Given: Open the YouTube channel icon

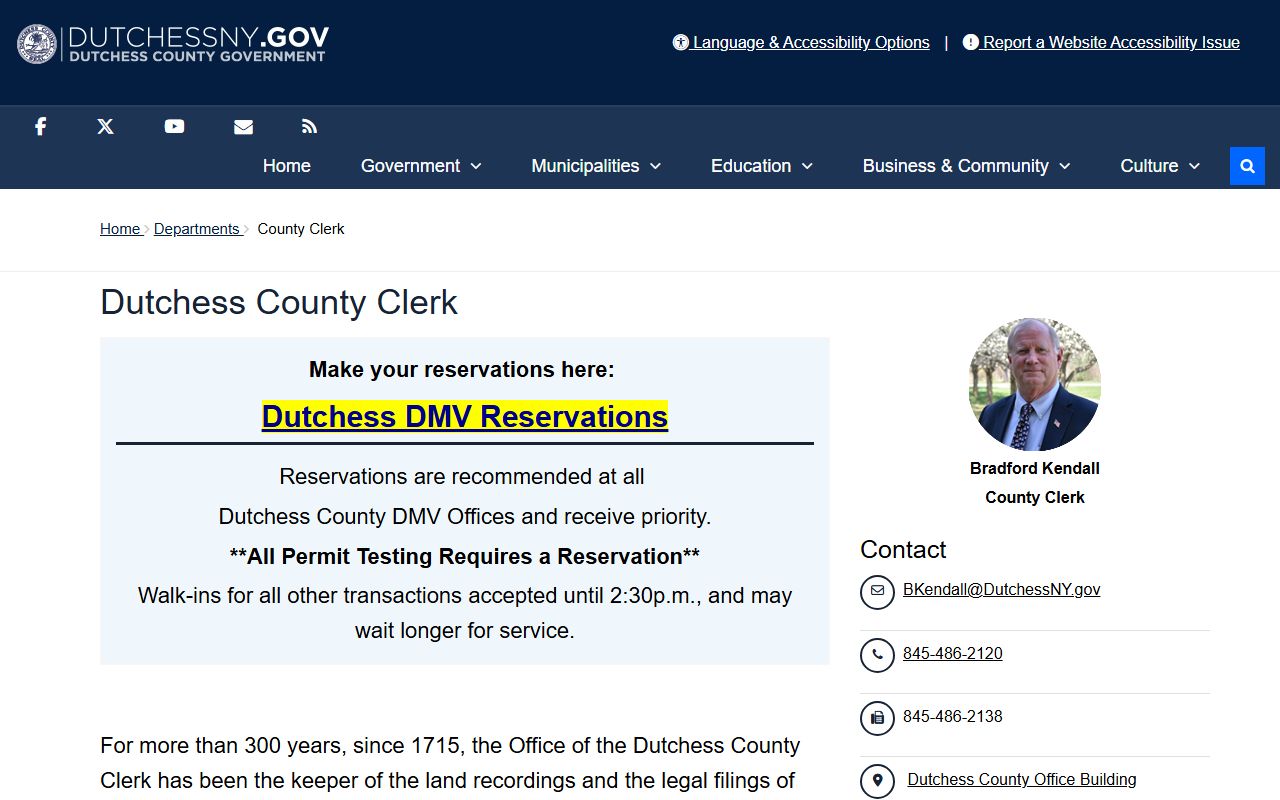Looking at the screenshot, I should click(x=174, y=126).
